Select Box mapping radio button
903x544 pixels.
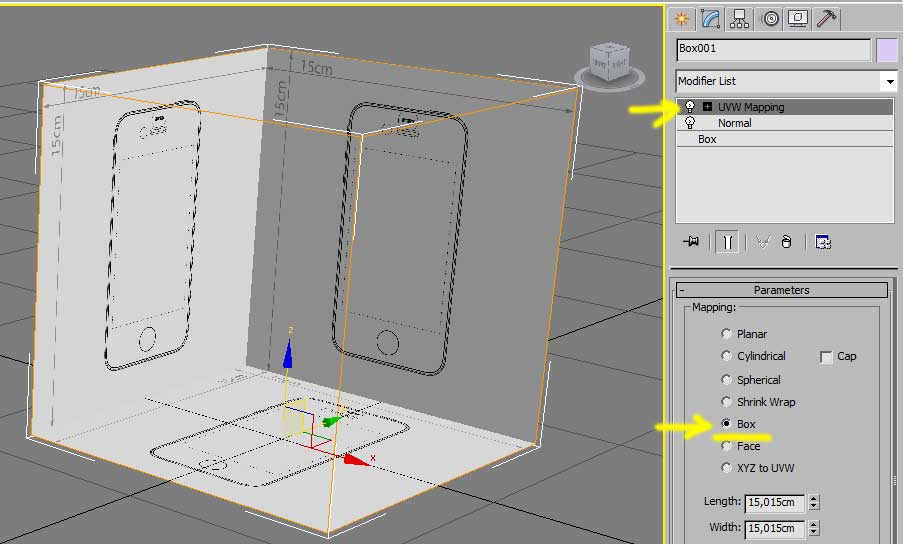pos(726,424)
